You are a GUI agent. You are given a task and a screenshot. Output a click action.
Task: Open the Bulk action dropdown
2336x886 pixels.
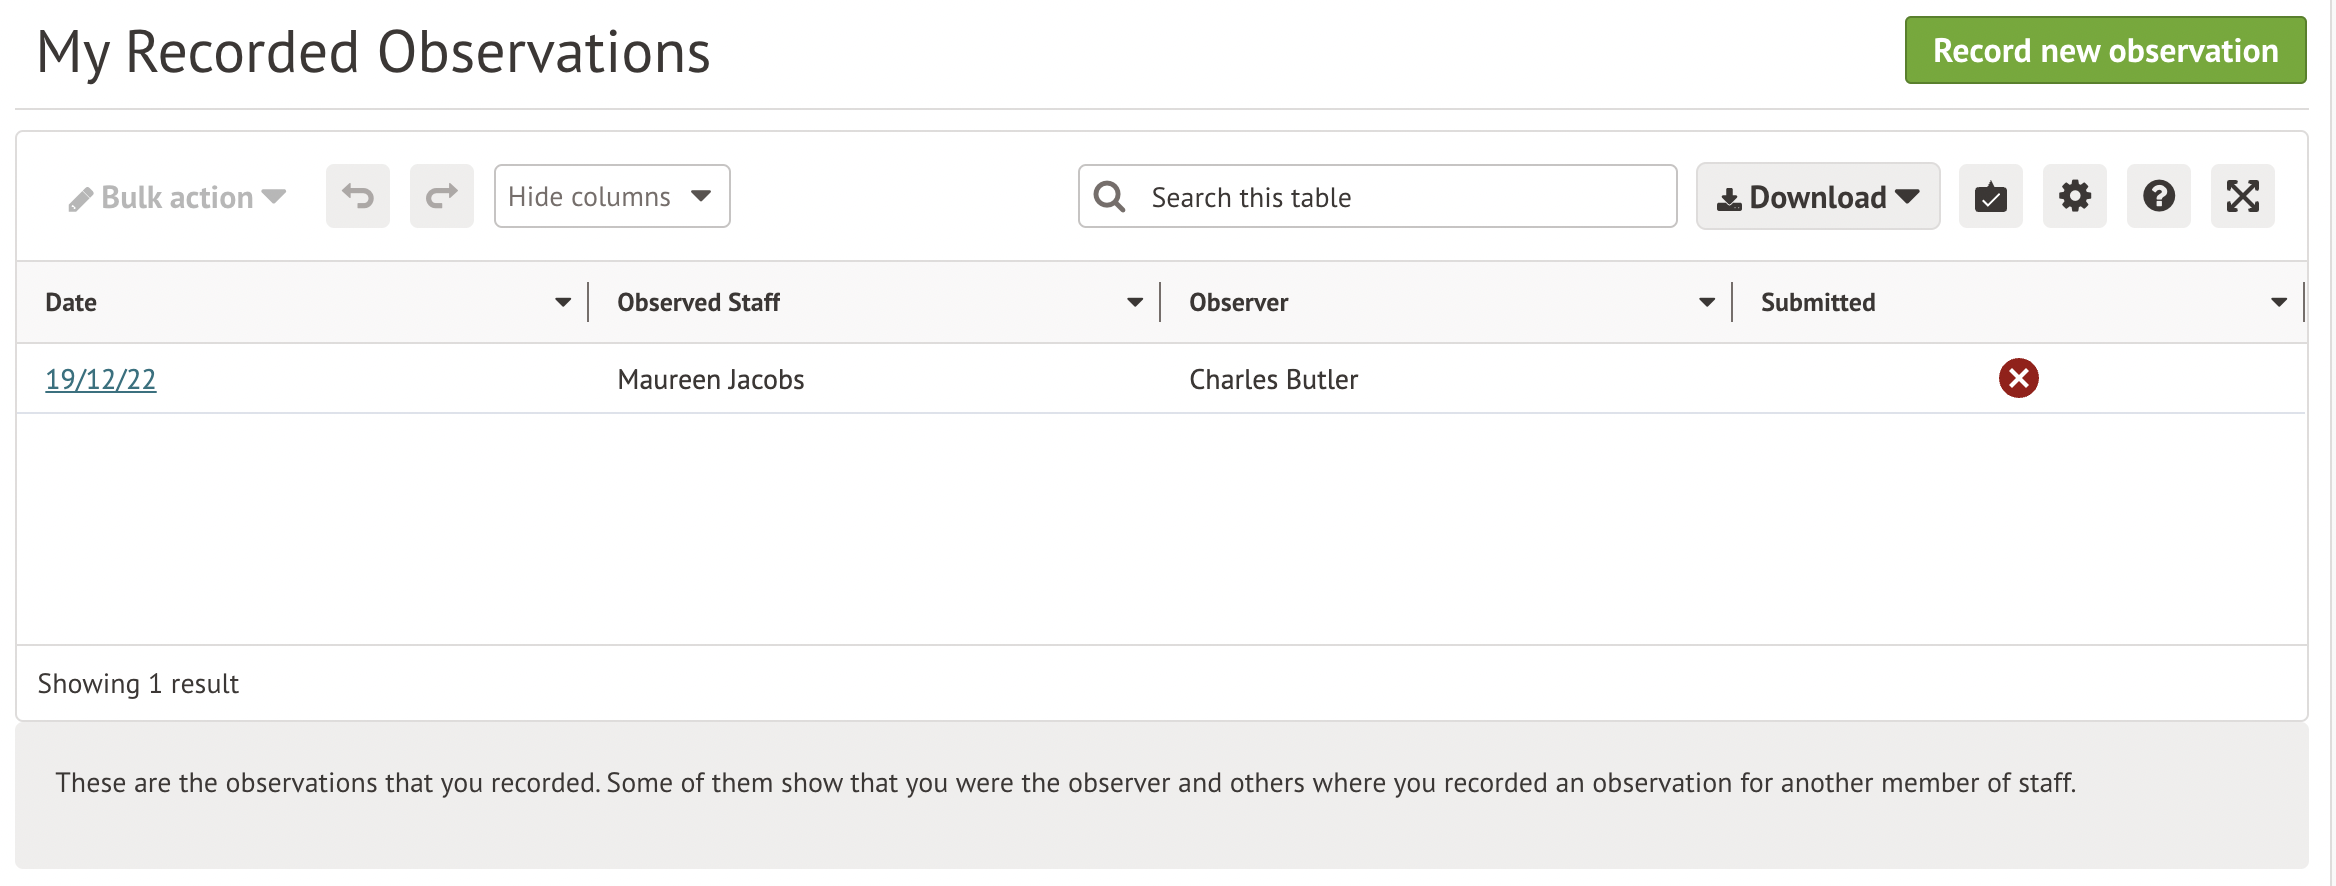pos(178,197)
